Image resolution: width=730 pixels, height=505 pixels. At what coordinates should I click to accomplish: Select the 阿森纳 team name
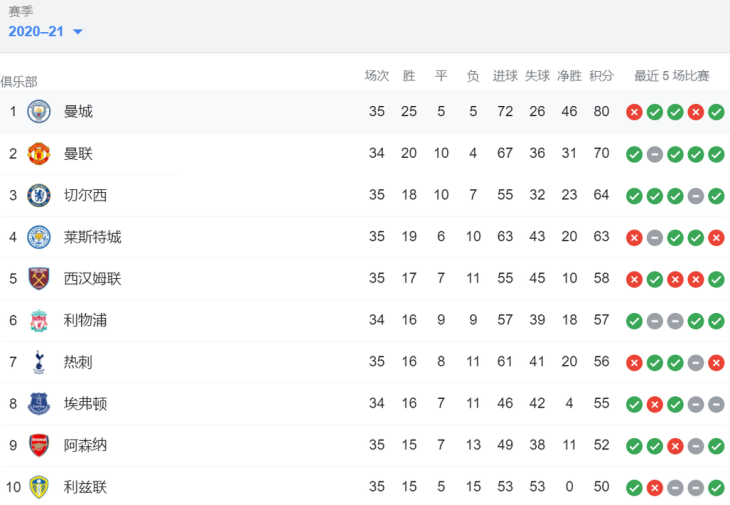pyautogui.click(x=85, y=445)
